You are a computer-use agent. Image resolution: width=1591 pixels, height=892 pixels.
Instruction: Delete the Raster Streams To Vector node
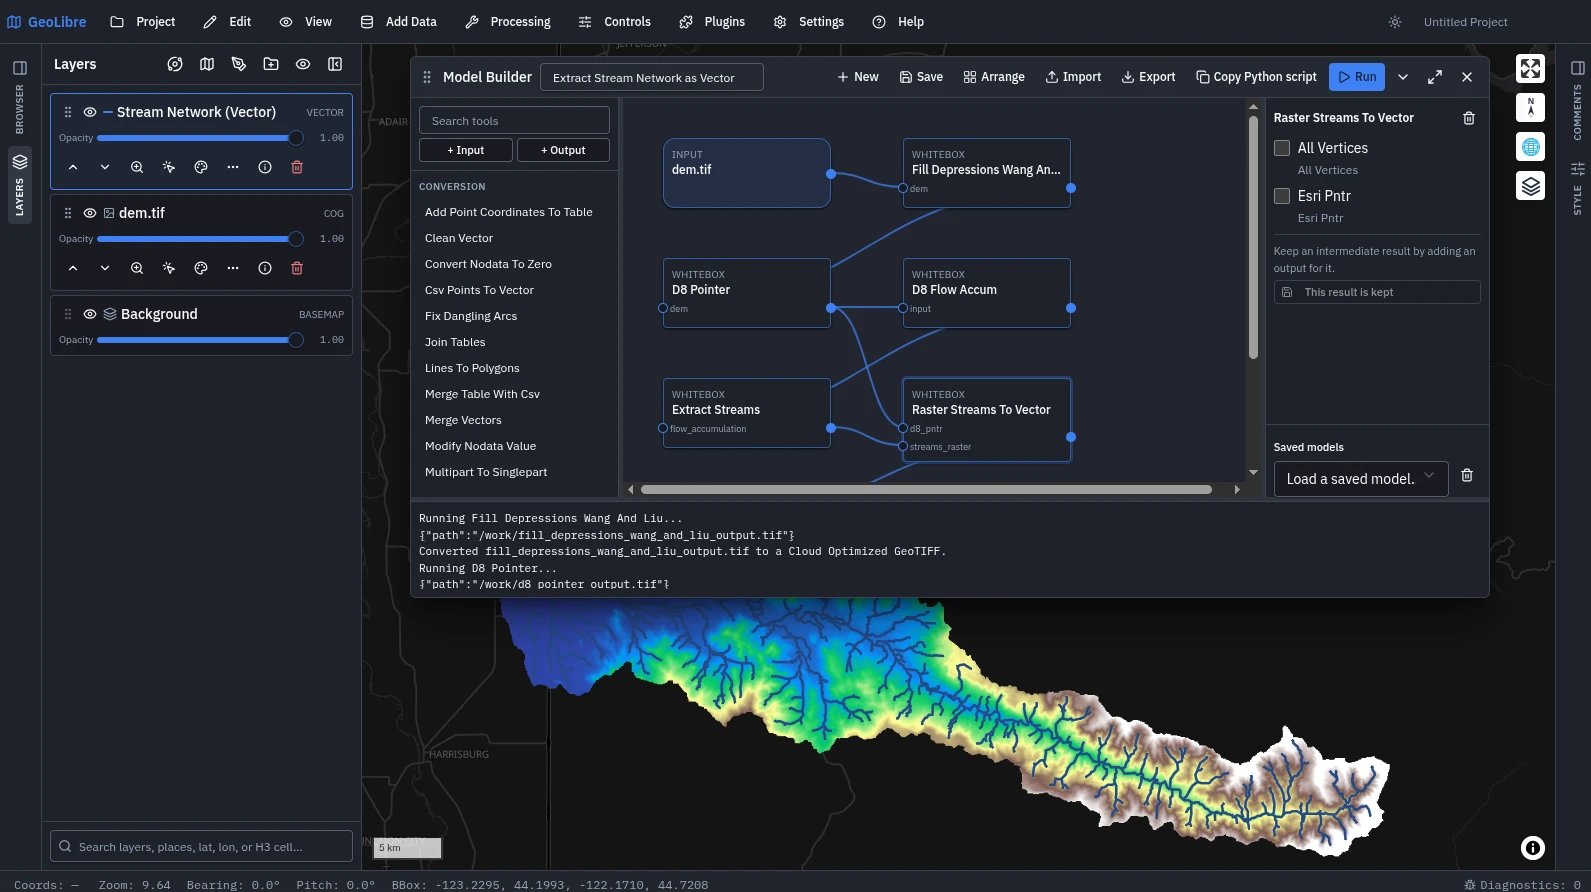pos(1469,118)
